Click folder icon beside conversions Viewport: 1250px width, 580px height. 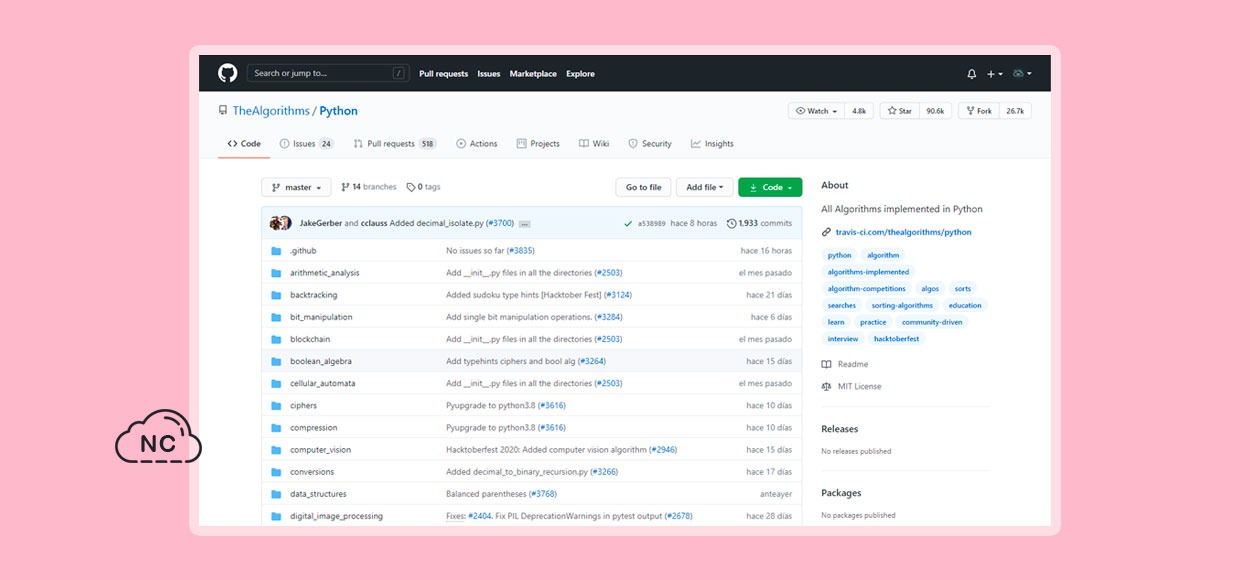tap(276, 472)
